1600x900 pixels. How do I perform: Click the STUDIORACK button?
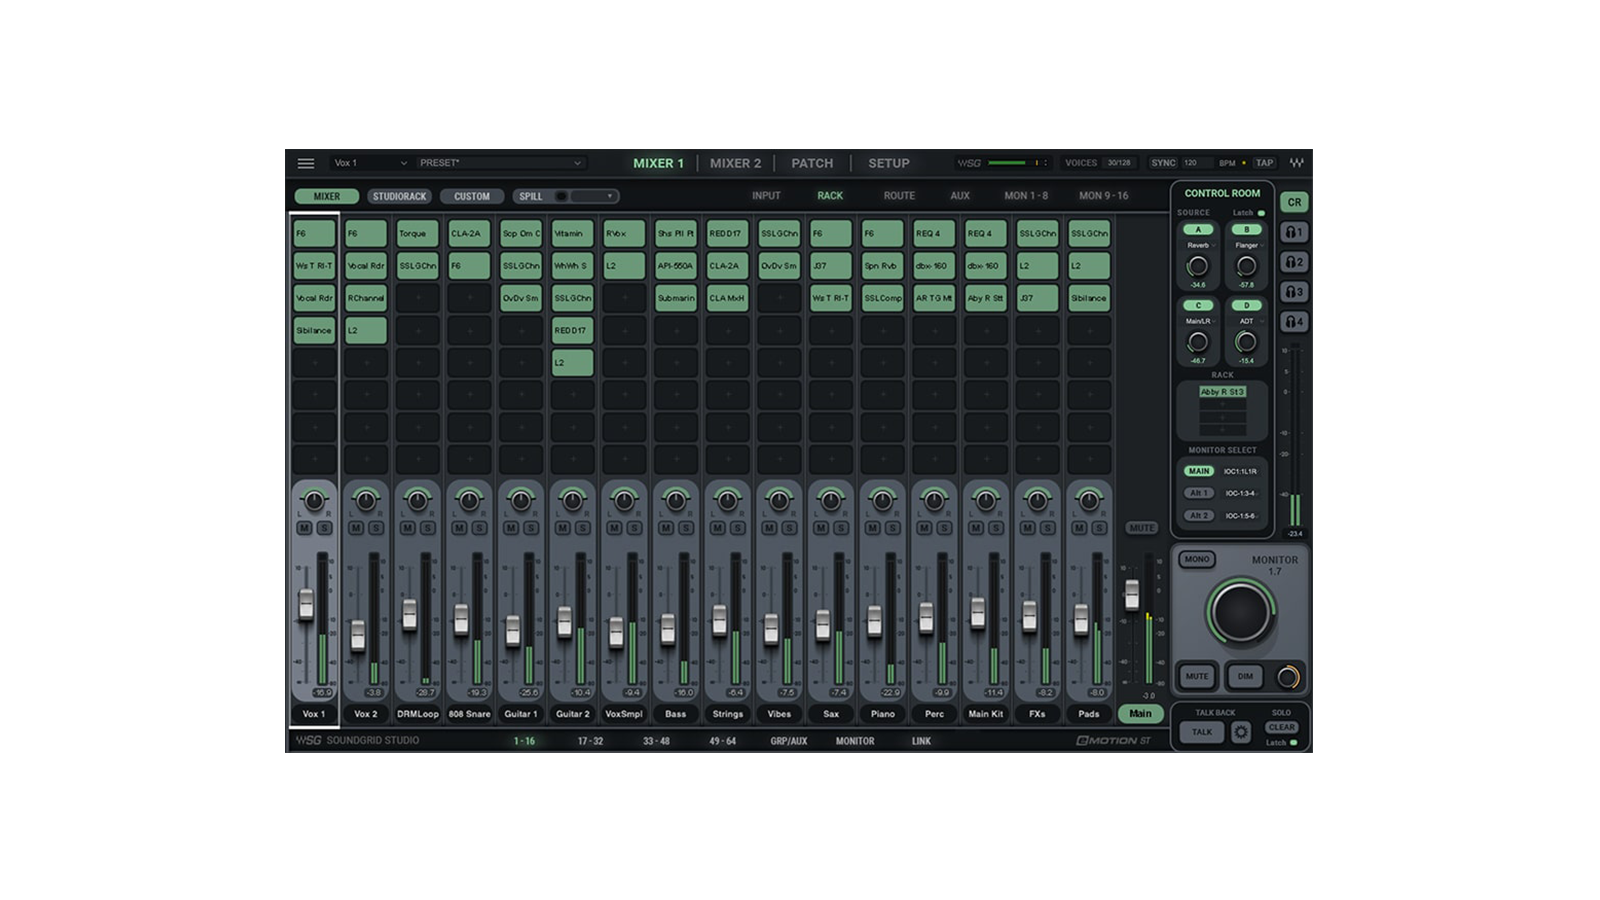click(x=400, y=197)
